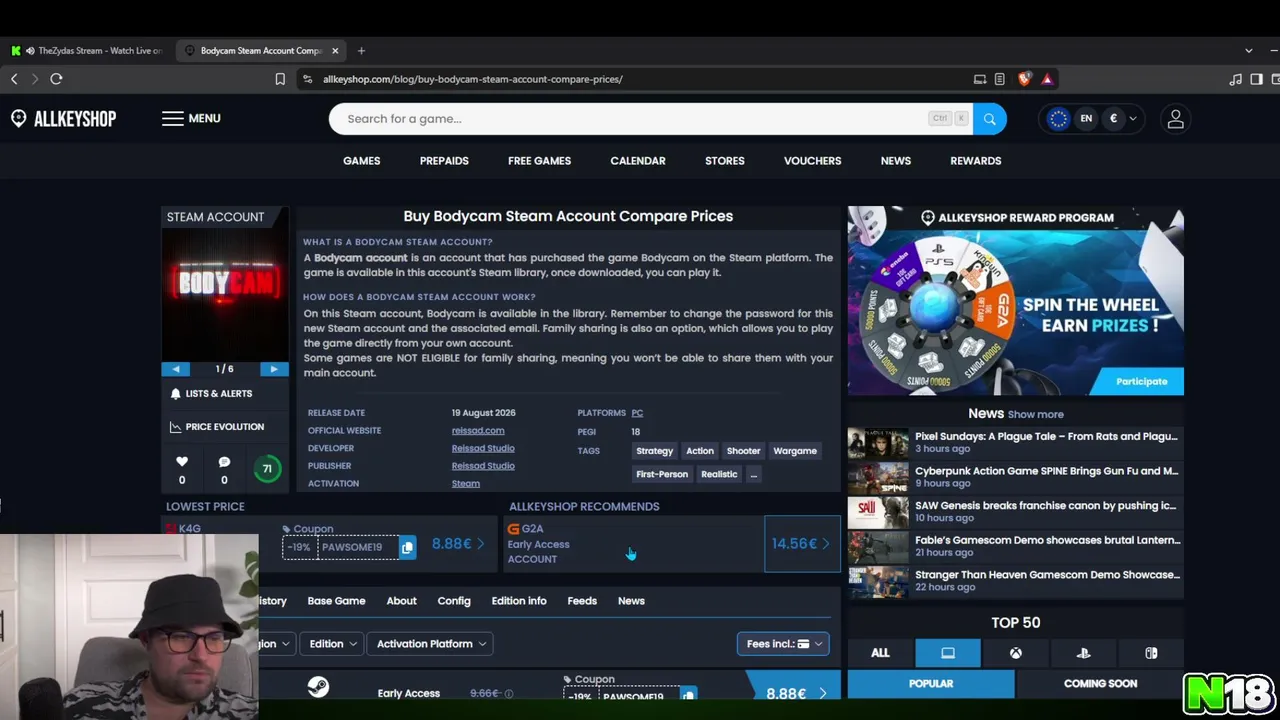Open the PREPAIDS menu

point(444,161)
